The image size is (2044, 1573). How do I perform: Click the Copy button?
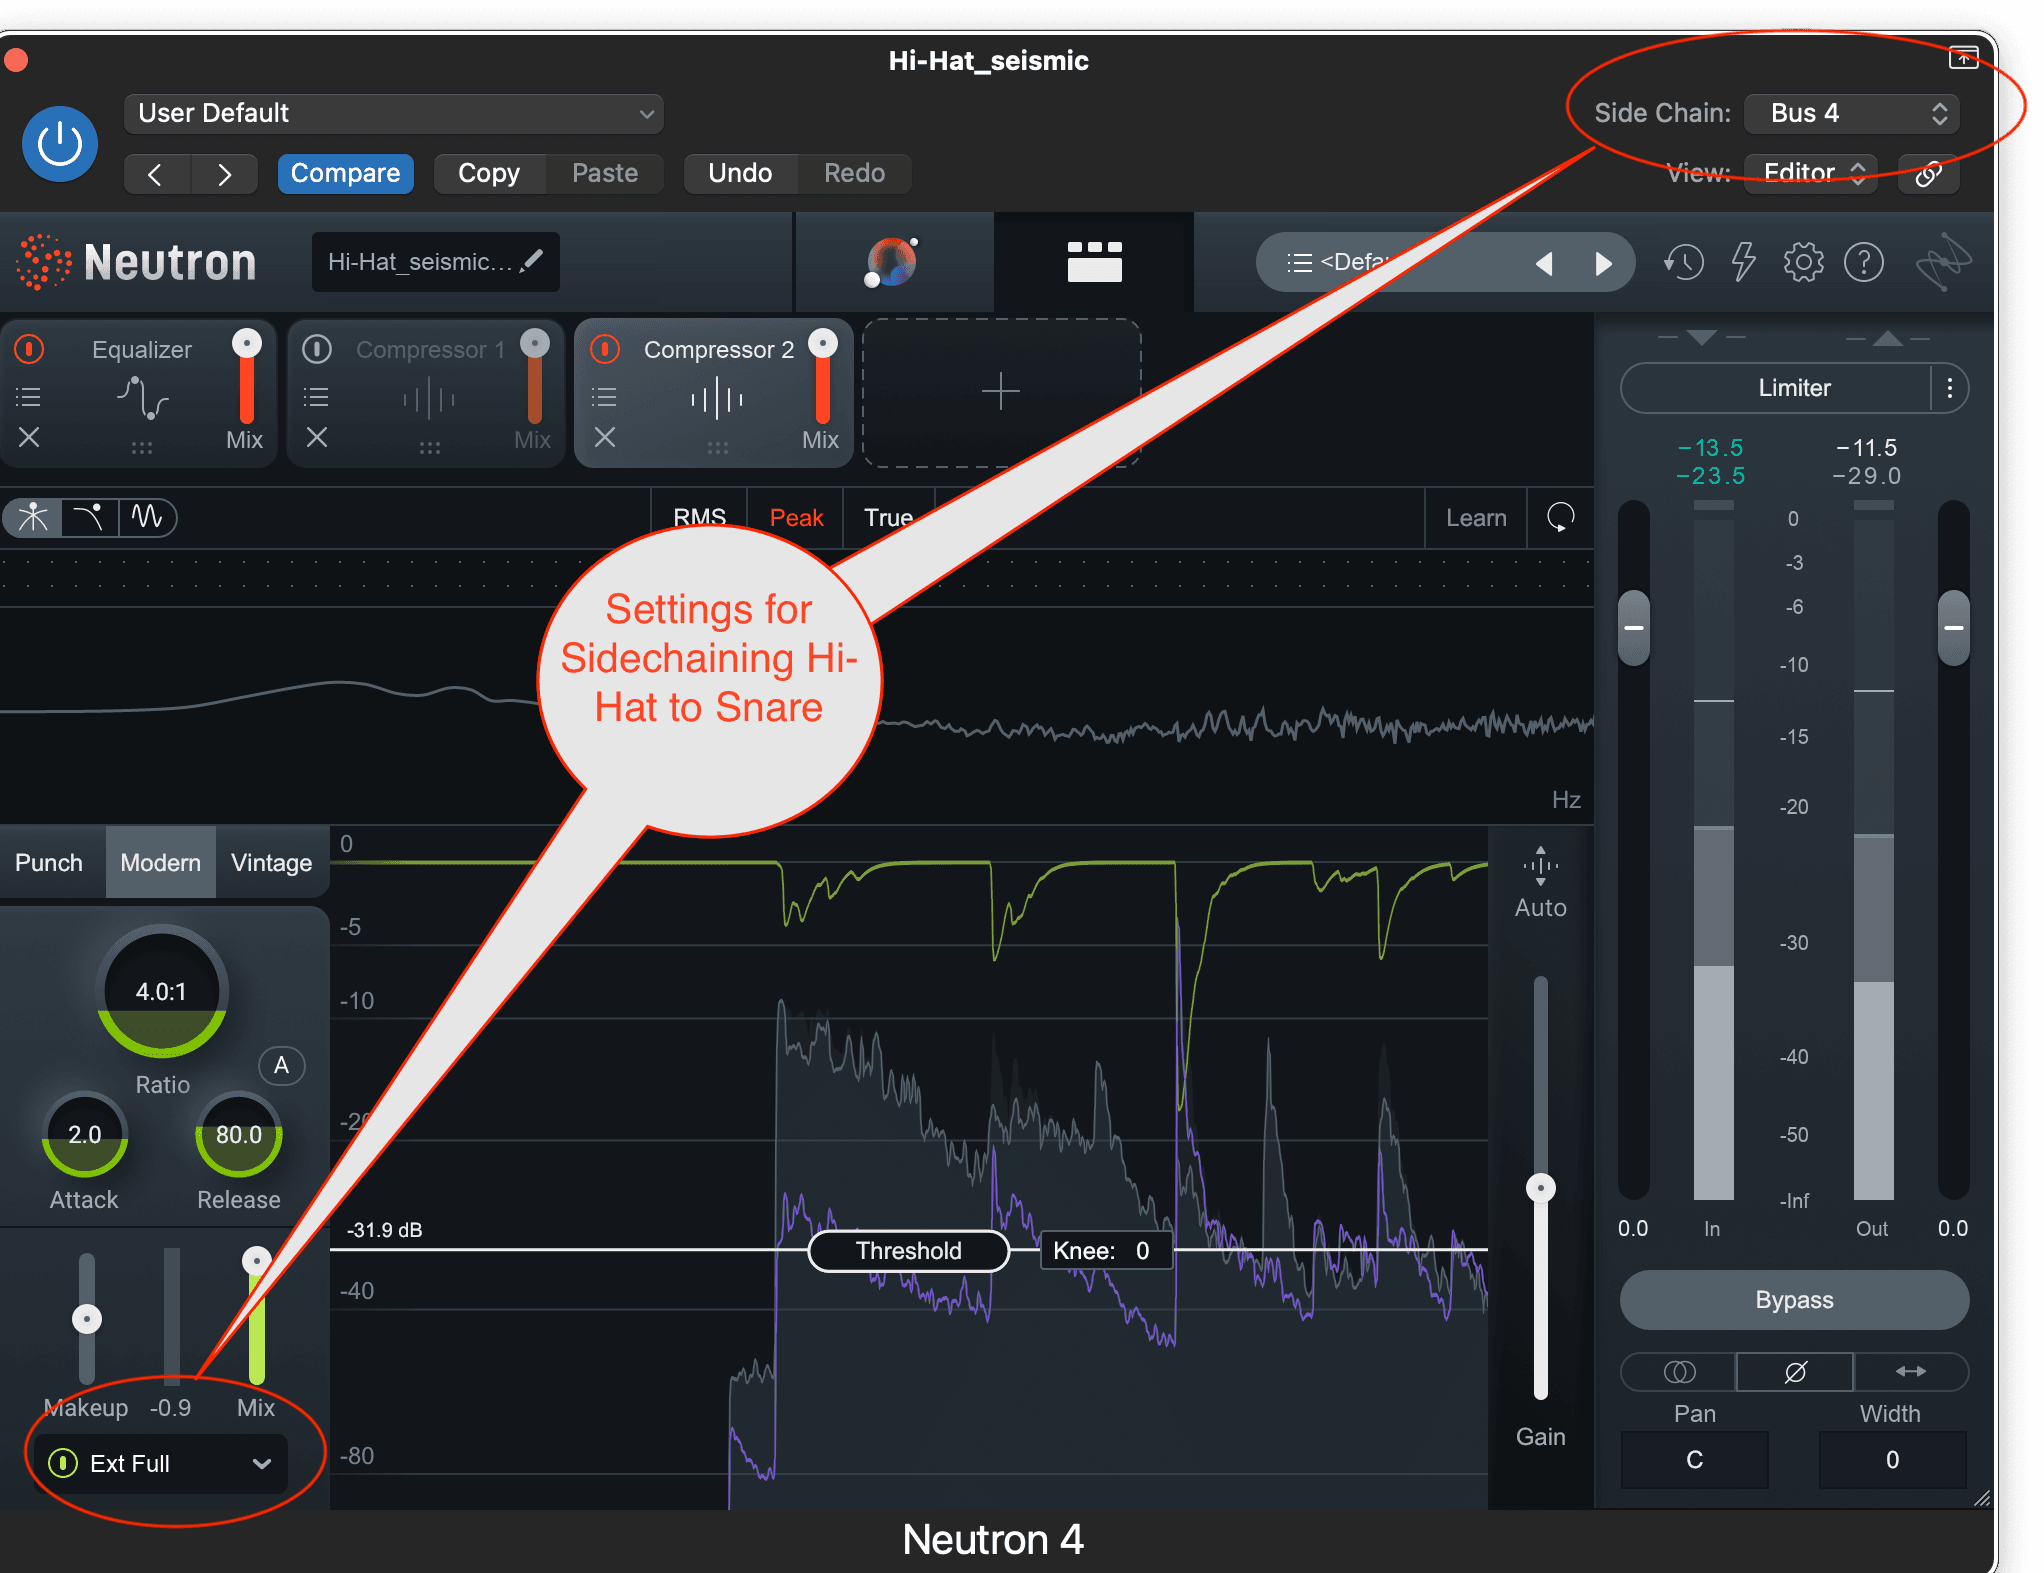(489, 173)
